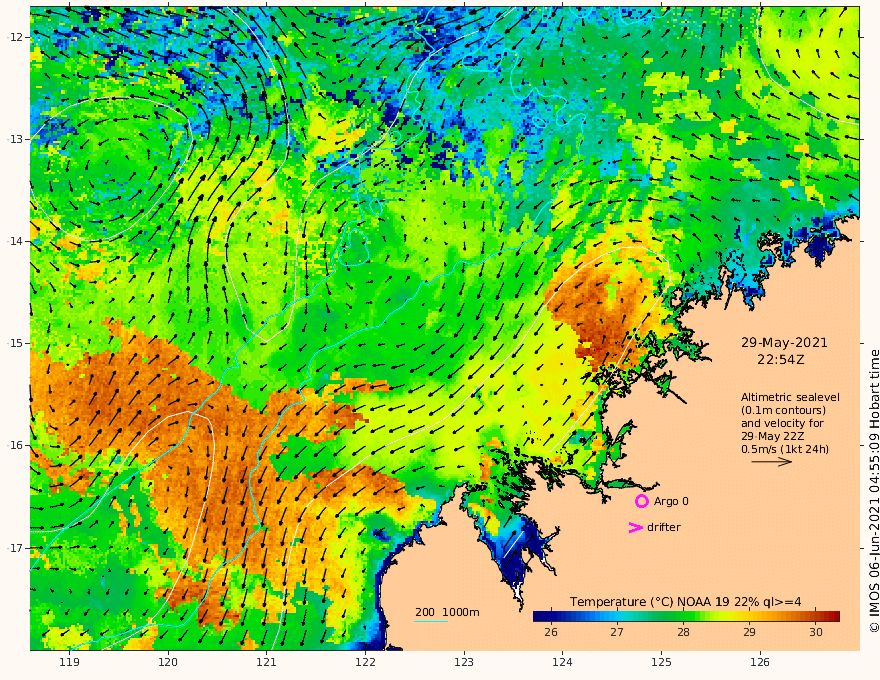Image resolution: width=880 pixels, height=680 pixels.
Task: Click the date label 29-May-2021
Action: 784,342
